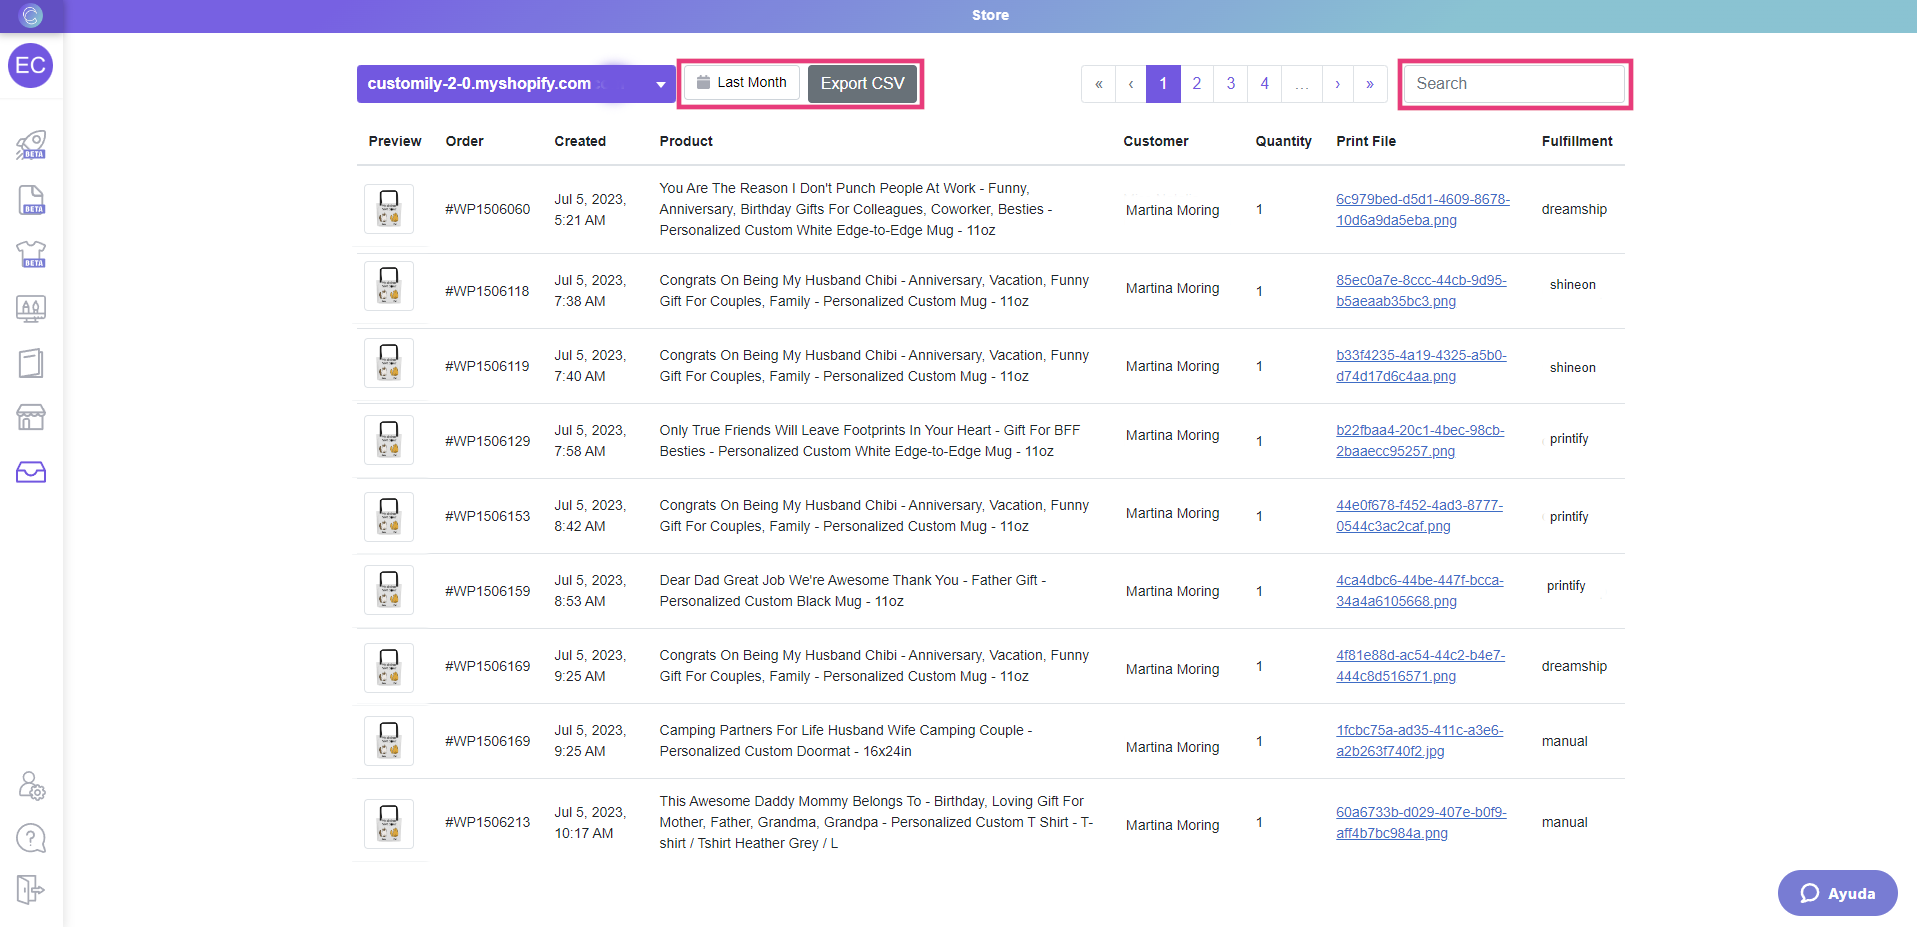Open print file link for order #WP1506060
Viewport: 1917px width, 927px height.
click(x=1422, y=210)
